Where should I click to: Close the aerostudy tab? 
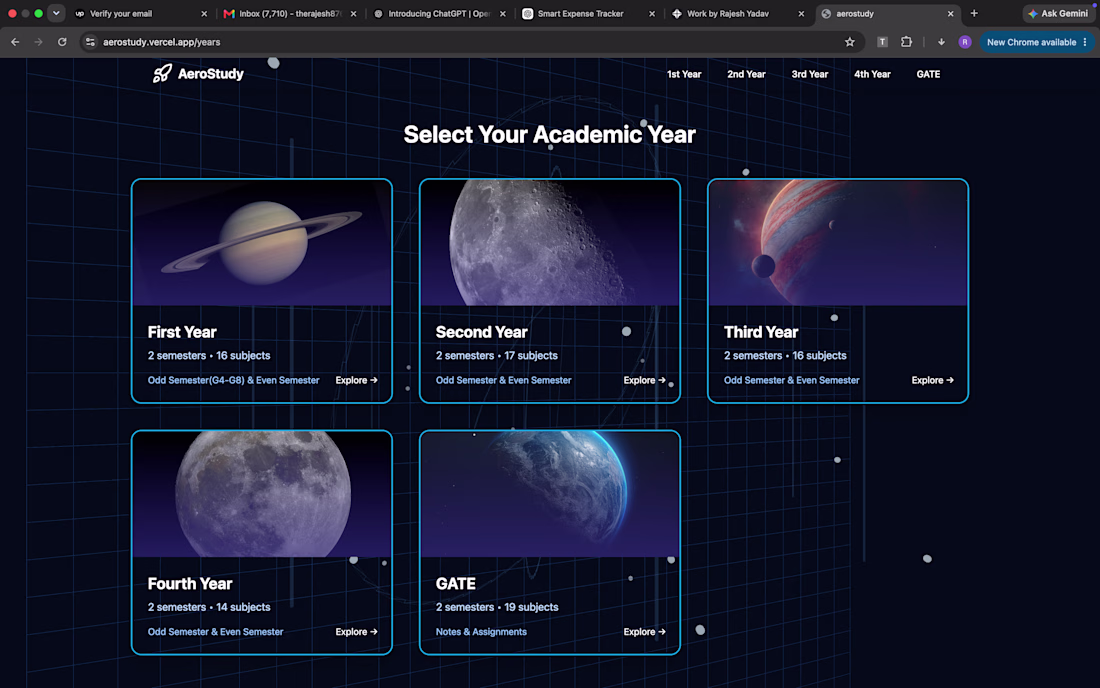(x=951, y=13)
